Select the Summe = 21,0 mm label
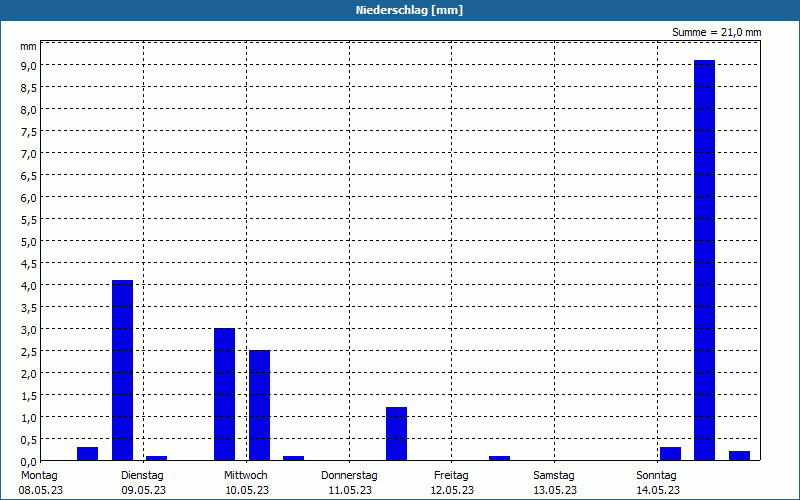 click(716, 32)
